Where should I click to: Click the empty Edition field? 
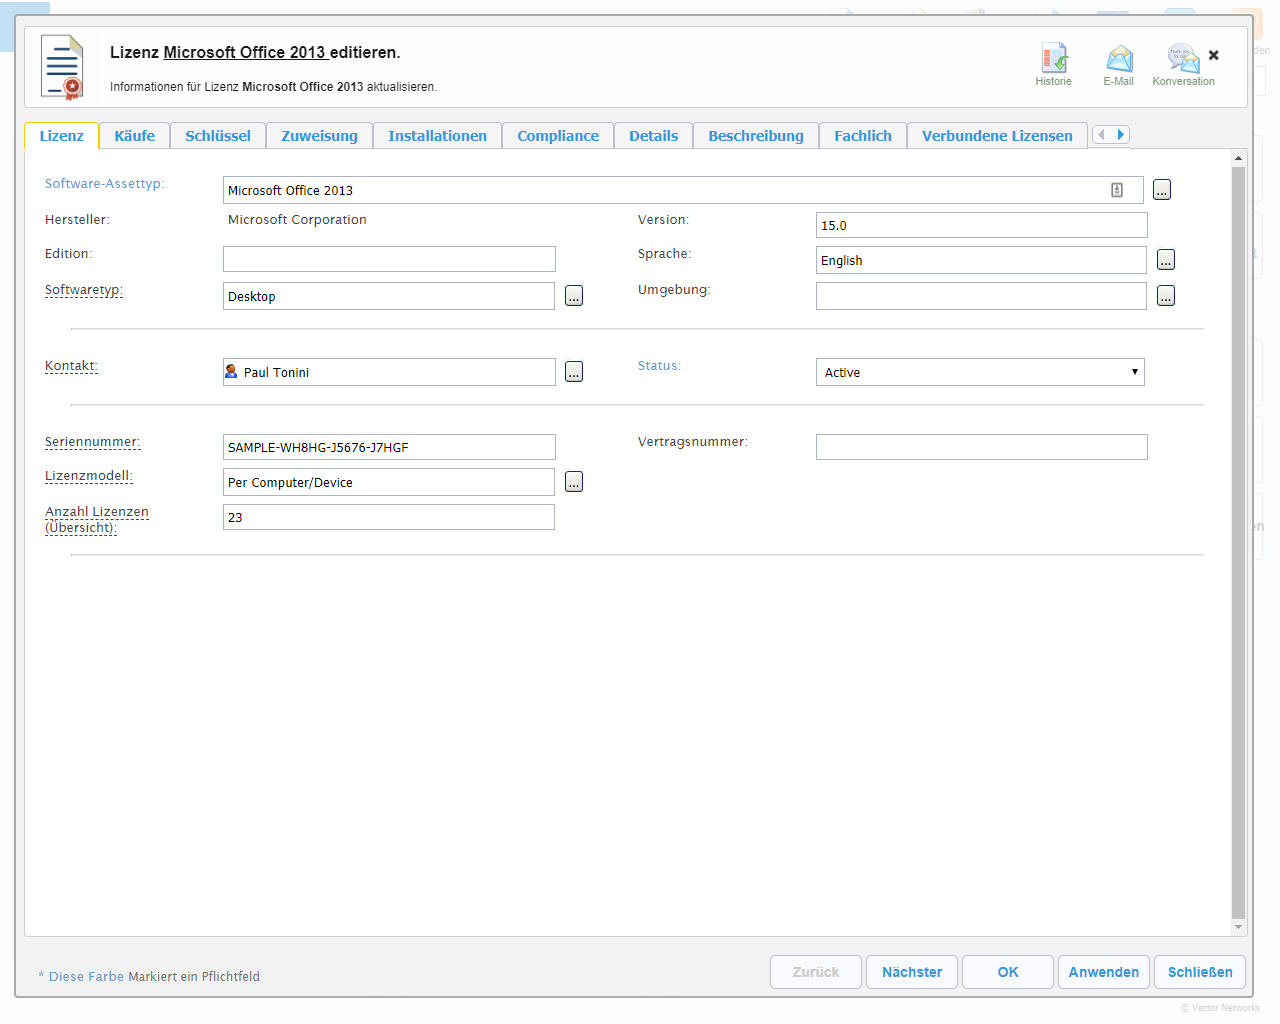coord(389,259)
